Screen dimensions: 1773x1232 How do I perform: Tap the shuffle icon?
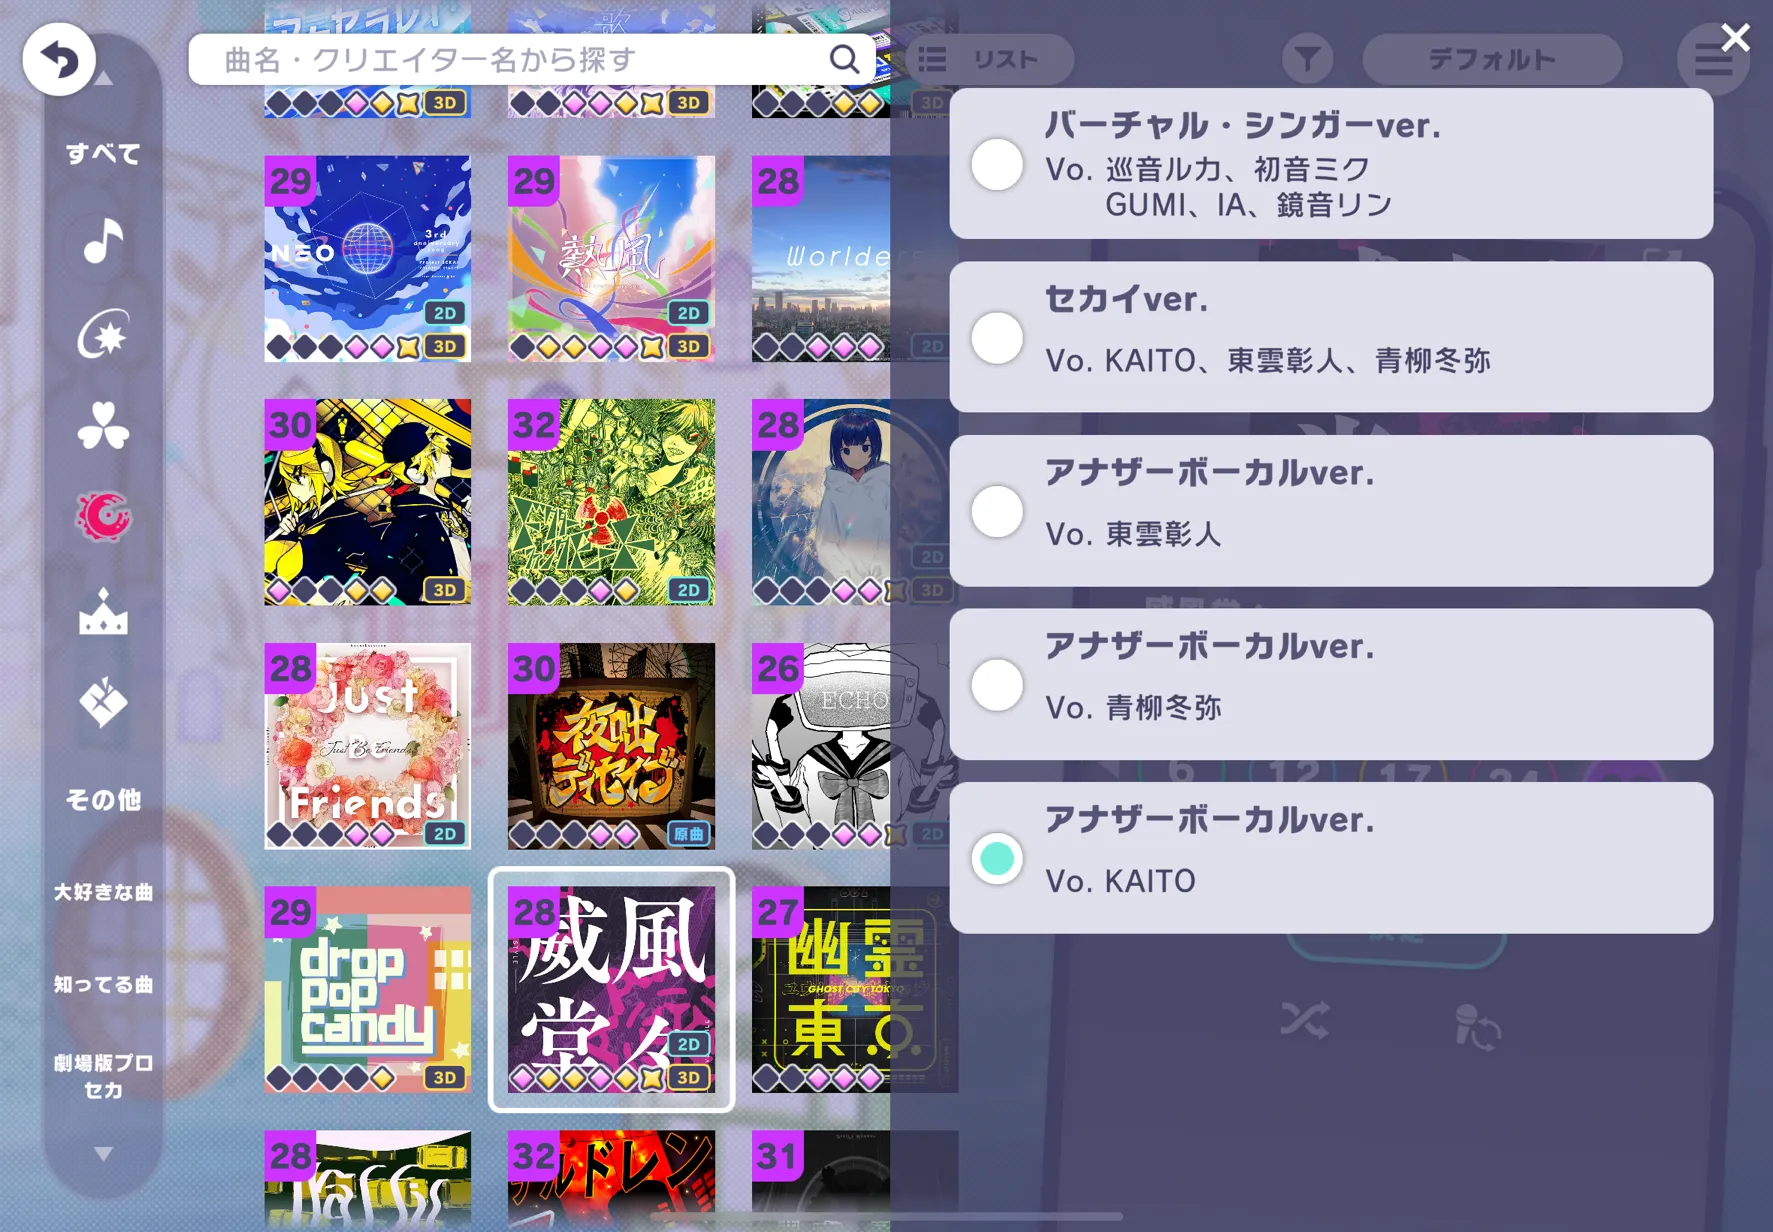[1305, 1021]
